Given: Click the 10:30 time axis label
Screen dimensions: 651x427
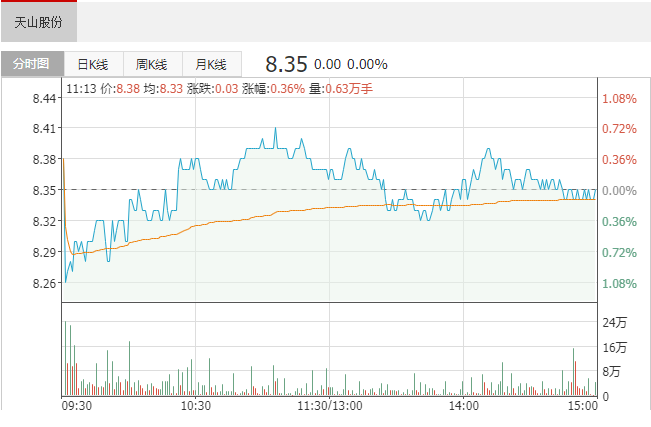Looking at the screenshot, I should pos(196,405).
